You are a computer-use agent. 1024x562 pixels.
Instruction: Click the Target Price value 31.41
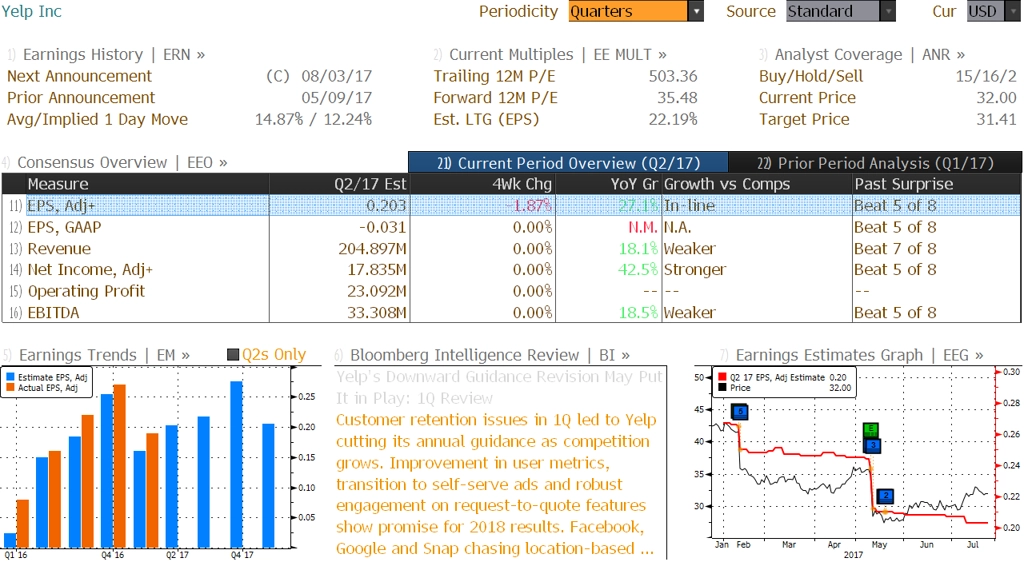[996, 119]
